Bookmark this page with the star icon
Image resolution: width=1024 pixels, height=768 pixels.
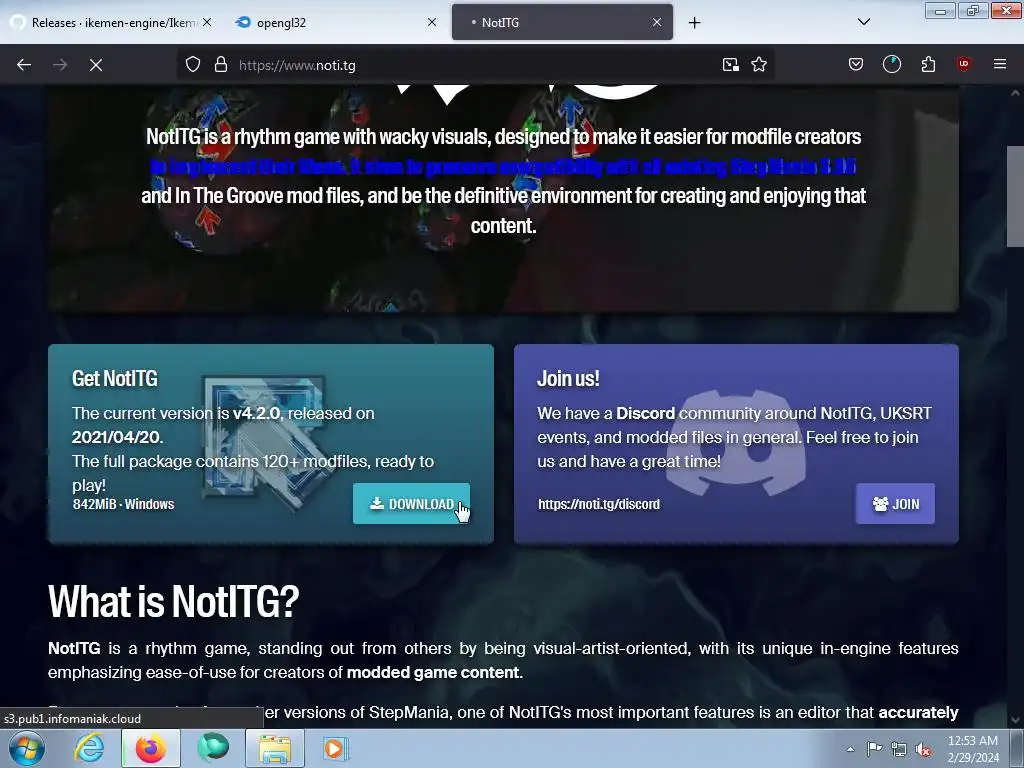pos(759,65)
